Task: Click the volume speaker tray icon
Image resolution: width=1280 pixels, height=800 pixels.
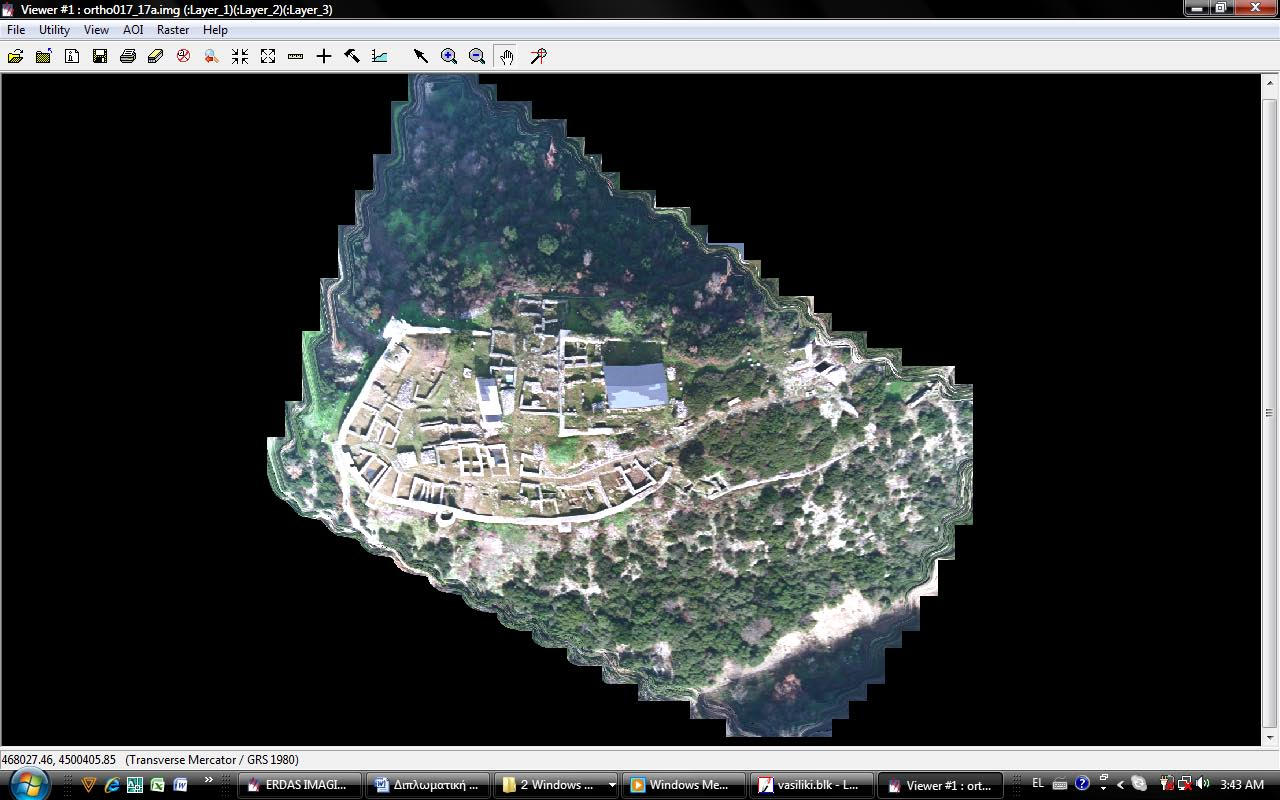Action: coord(1202,784)
